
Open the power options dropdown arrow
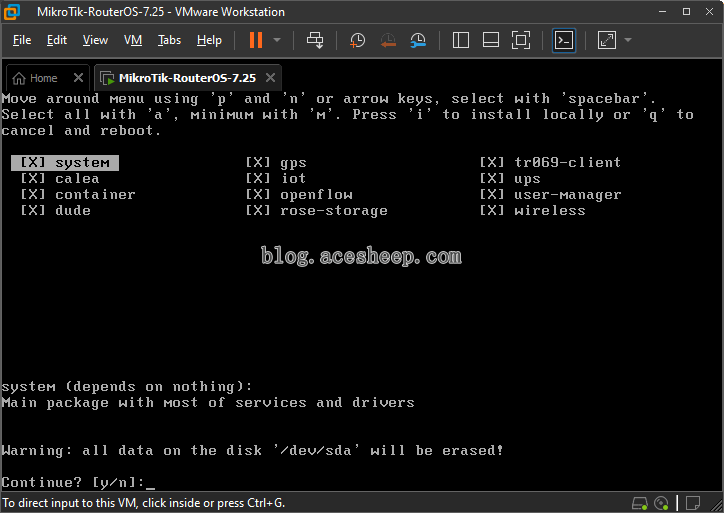point(277,40)
